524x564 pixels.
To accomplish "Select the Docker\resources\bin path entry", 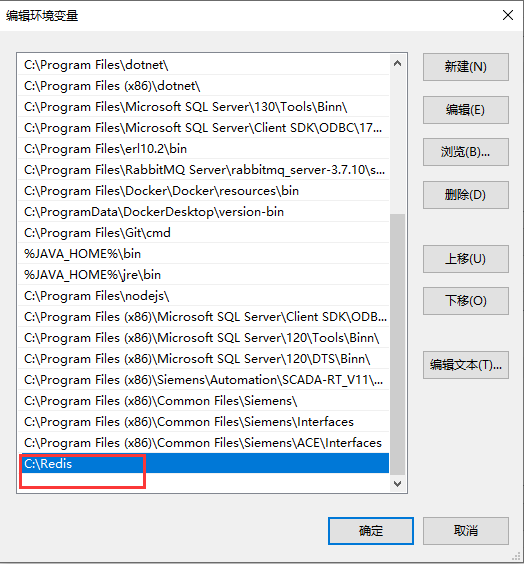I will (x=204, y=191).
